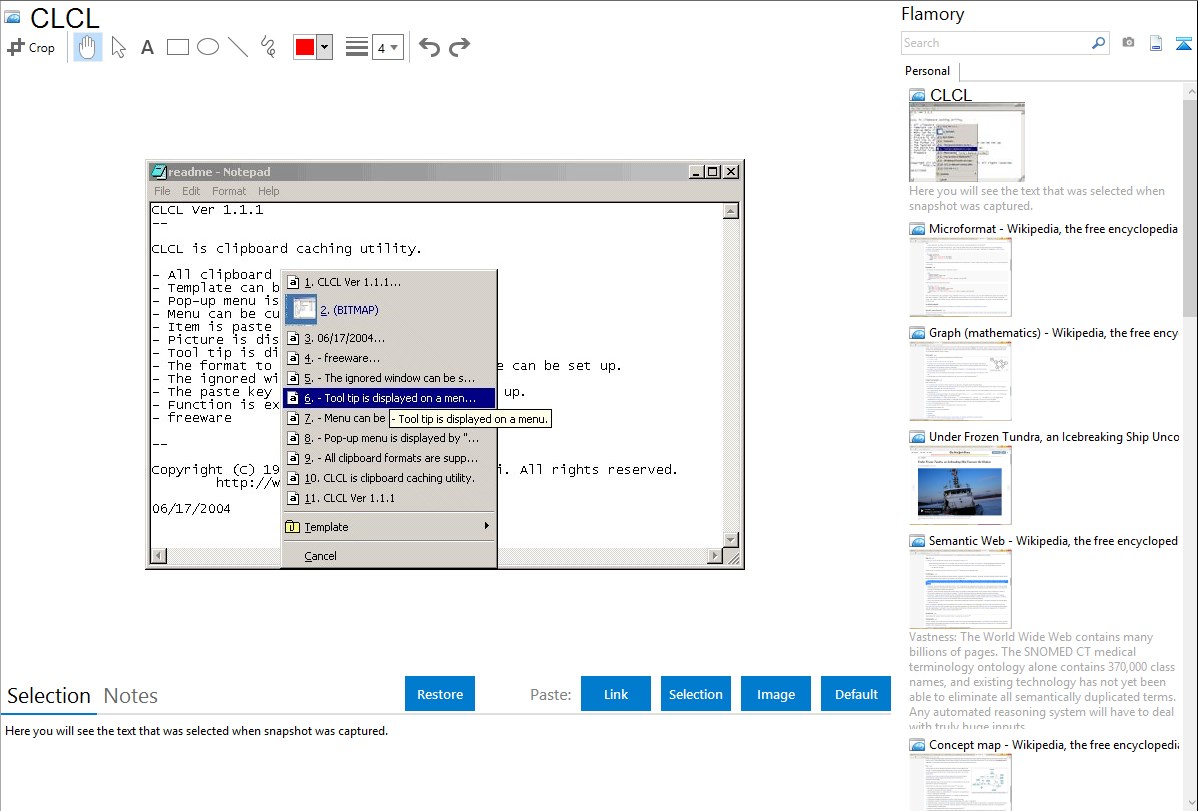Choose the arrow pointer selection tool
The image size is (1198, 811).
tap(118, 47)
